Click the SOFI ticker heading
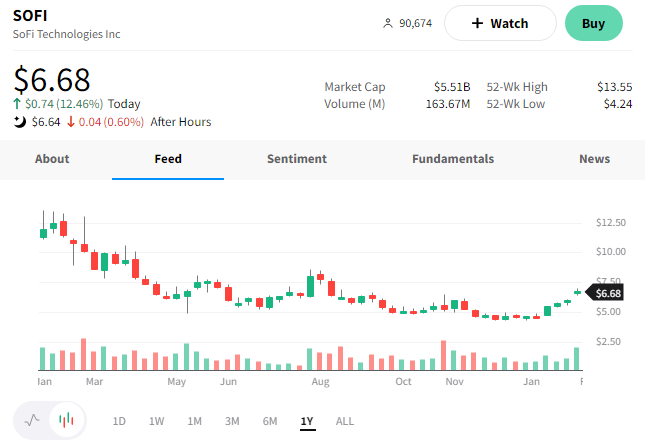This screenshot has width=645, height=445. pyautogui.click(x=30, y=16)
